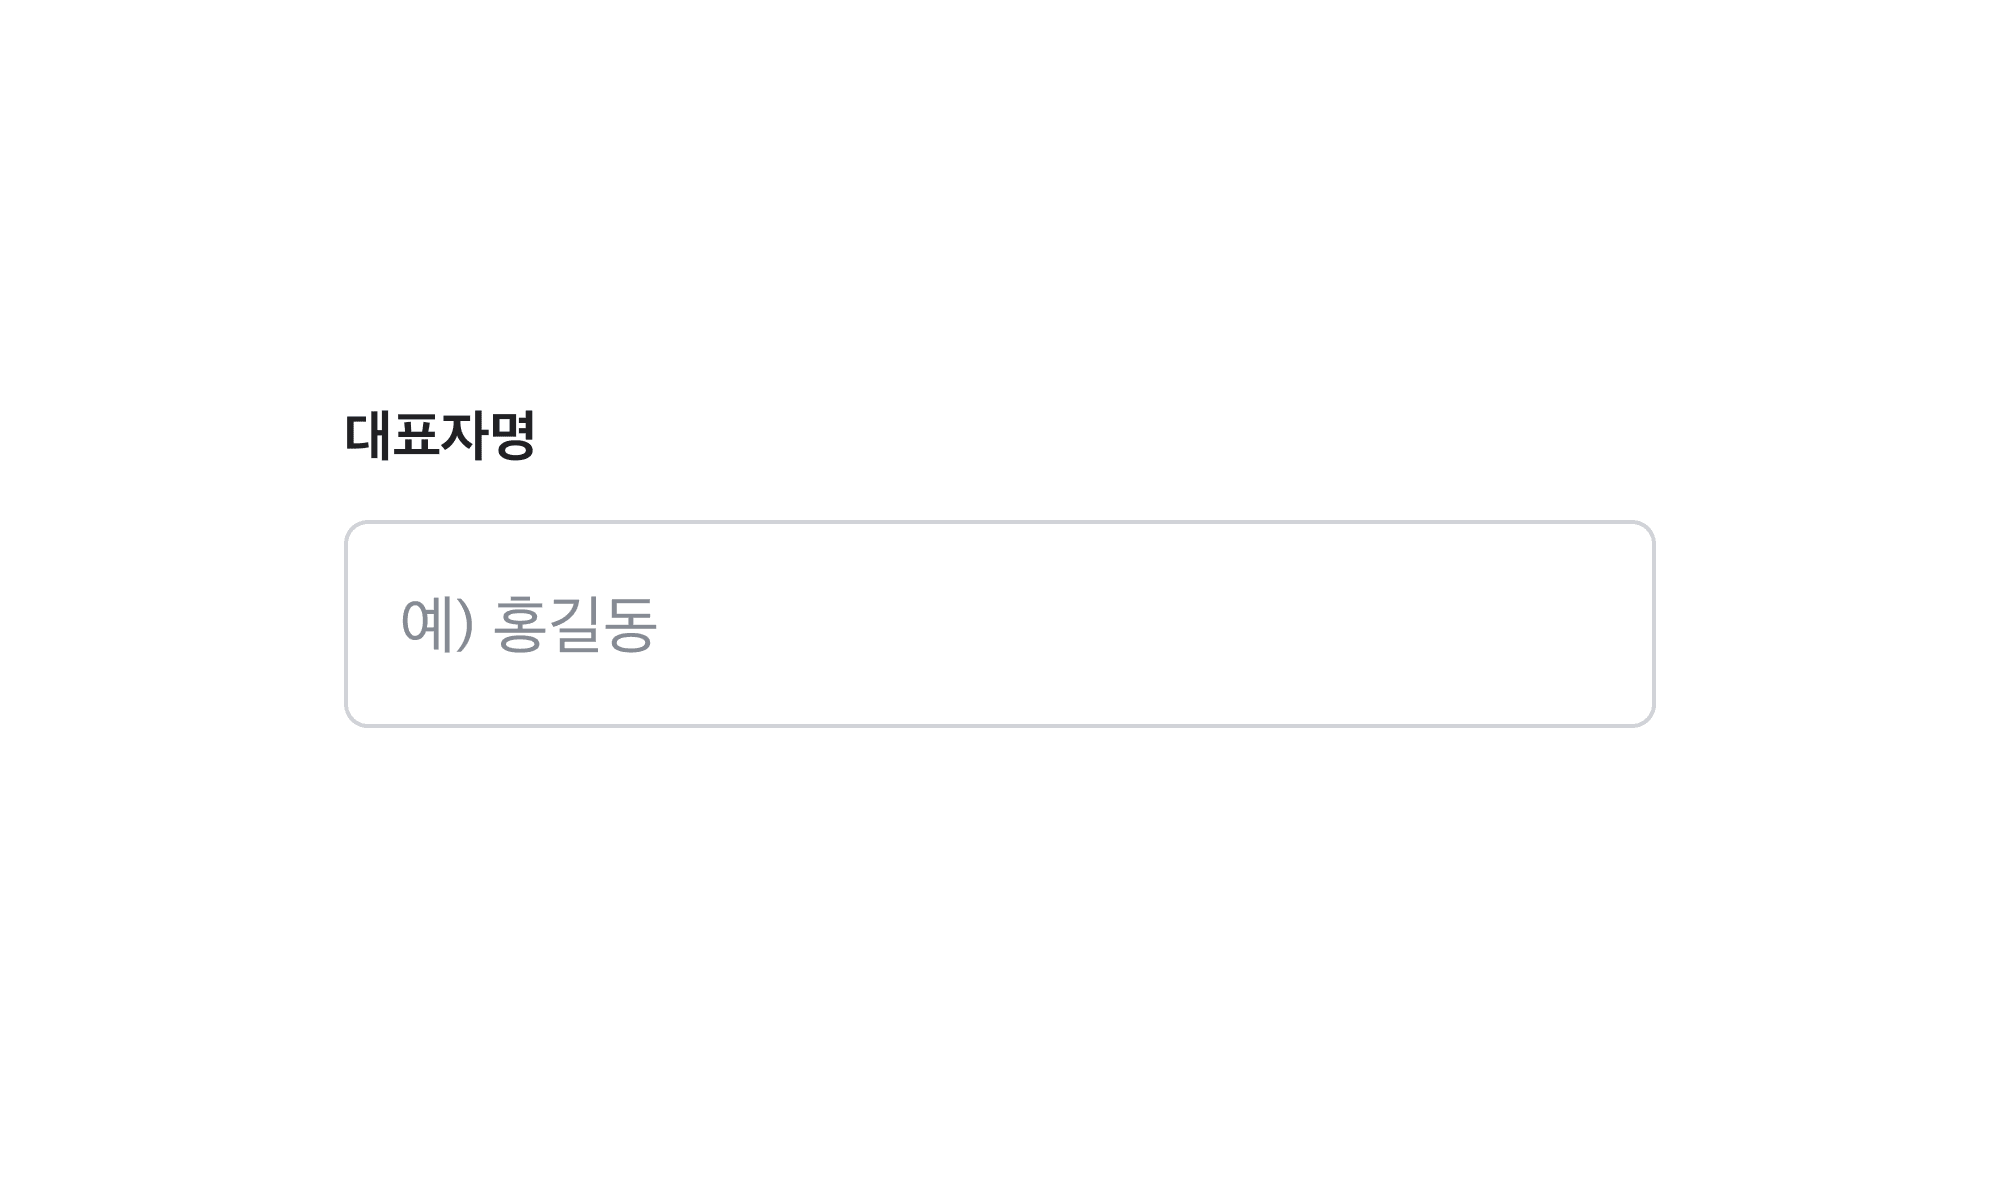Click the input to enter 대표자명
This screenshot has width=2000, height=1200.
pyautogui.click(x=1000, y=624)
